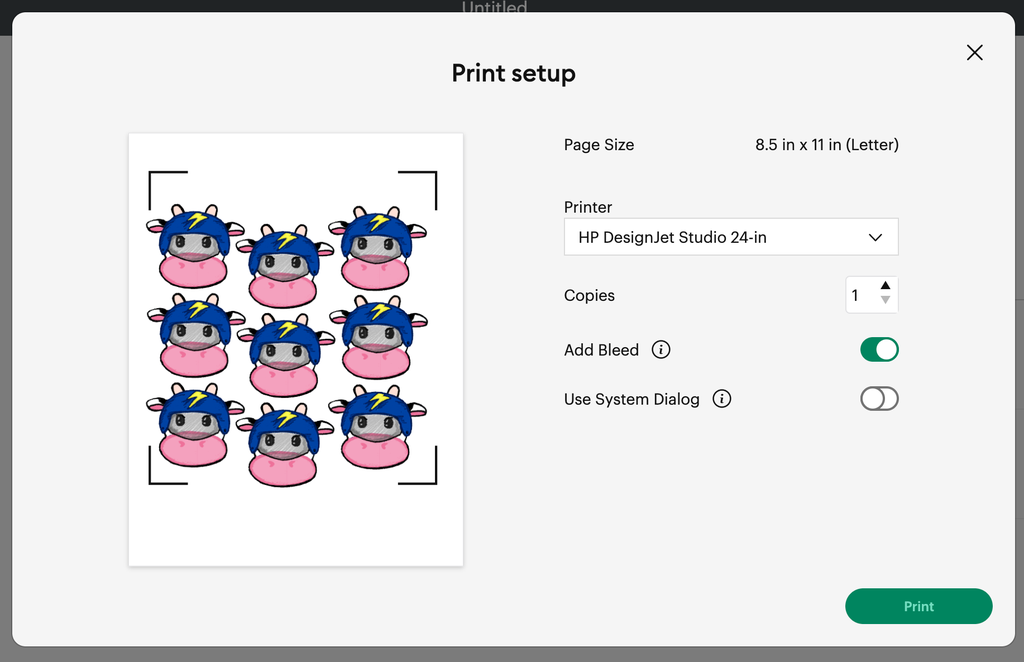This screenshot has width=1024, height=662.
Task: Turn off the Add Bleed toggle
Action: 879,350
